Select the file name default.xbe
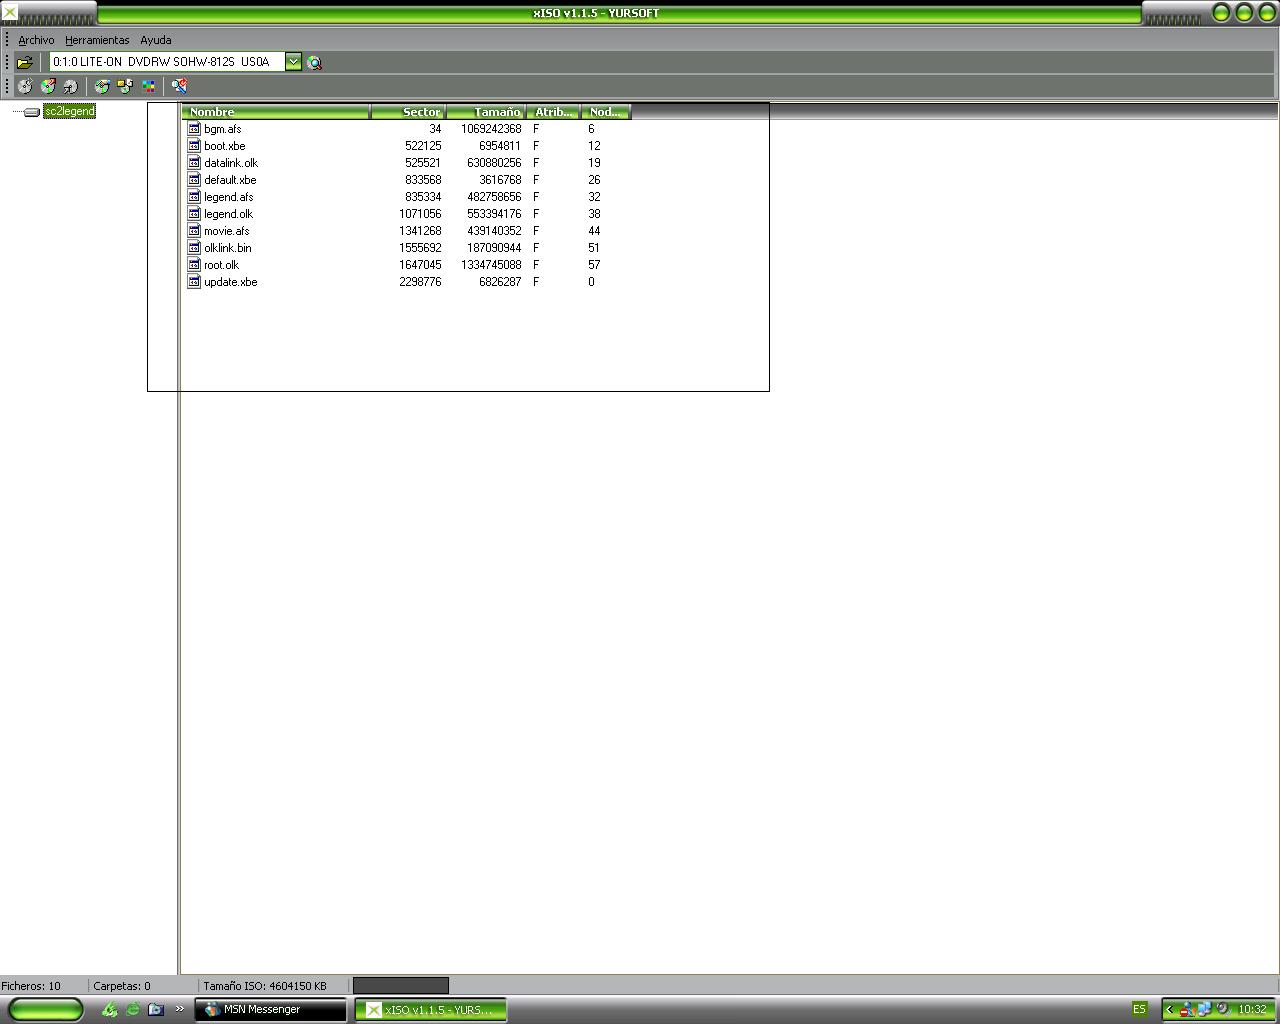 (230, 180)
